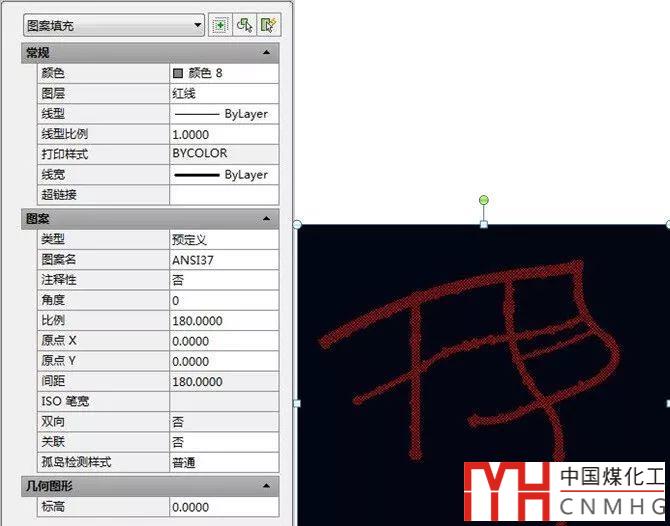
Task: Select the 注释性 property label
Action: (59, 280)
